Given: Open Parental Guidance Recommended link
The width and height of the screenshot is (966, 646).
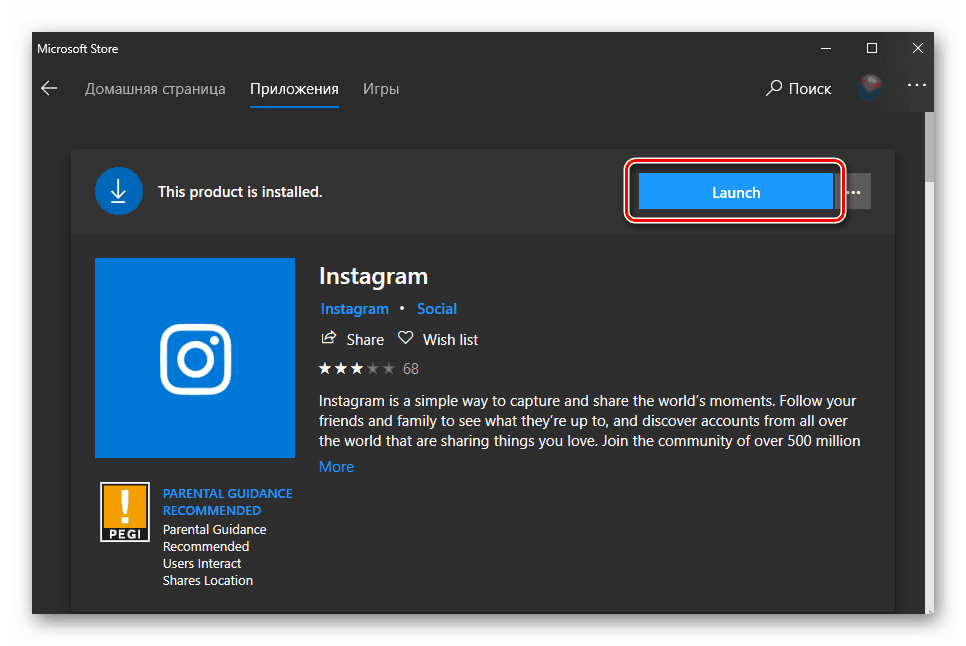Looking at the screenshot, I should (227, 502).
